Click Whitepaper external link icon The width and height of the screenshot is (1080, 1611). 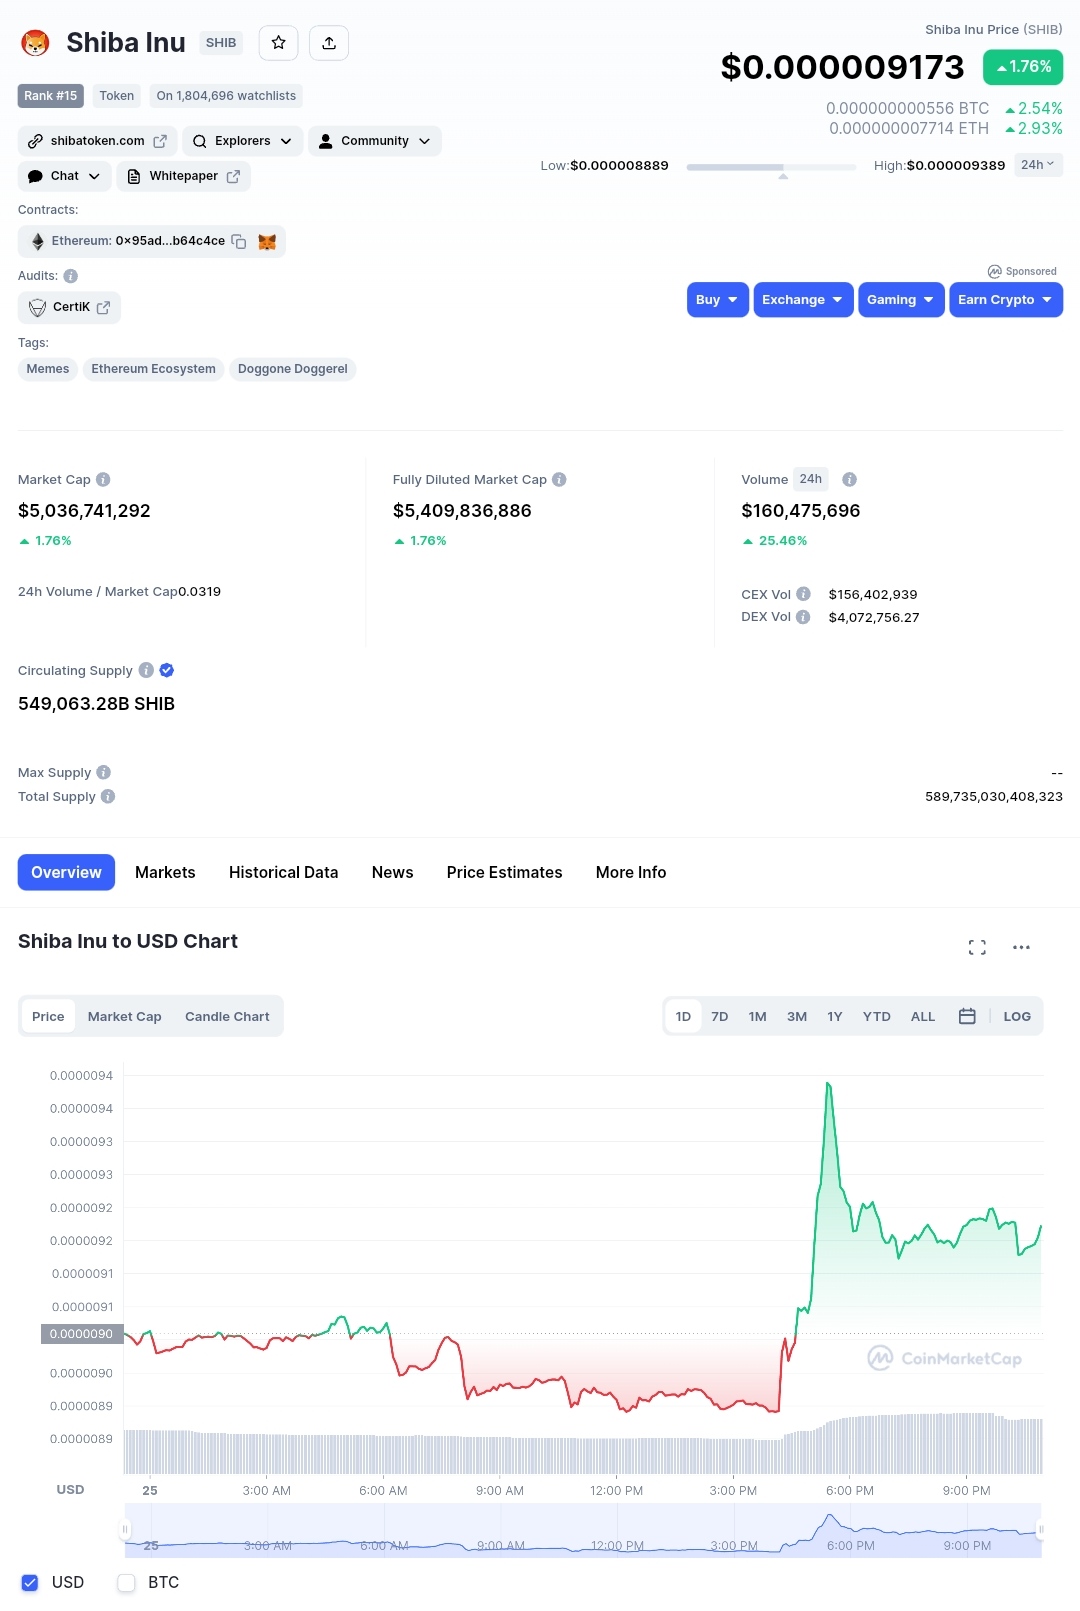[x=233, y=176]
